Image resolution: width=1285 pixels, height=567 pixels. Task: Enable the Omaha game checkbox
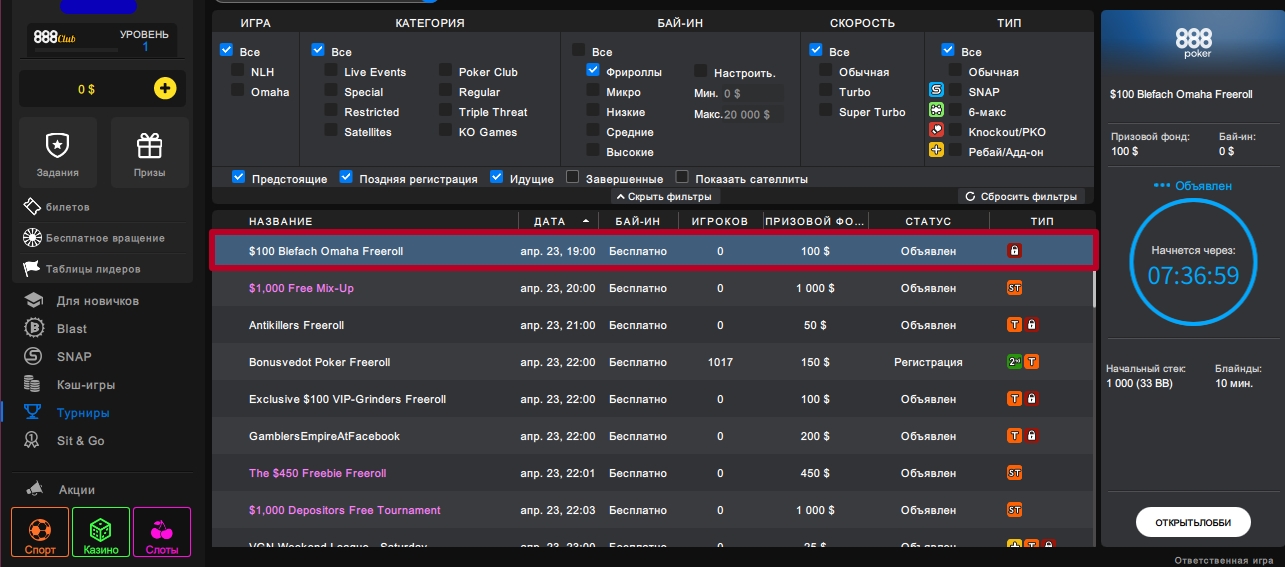238,90
